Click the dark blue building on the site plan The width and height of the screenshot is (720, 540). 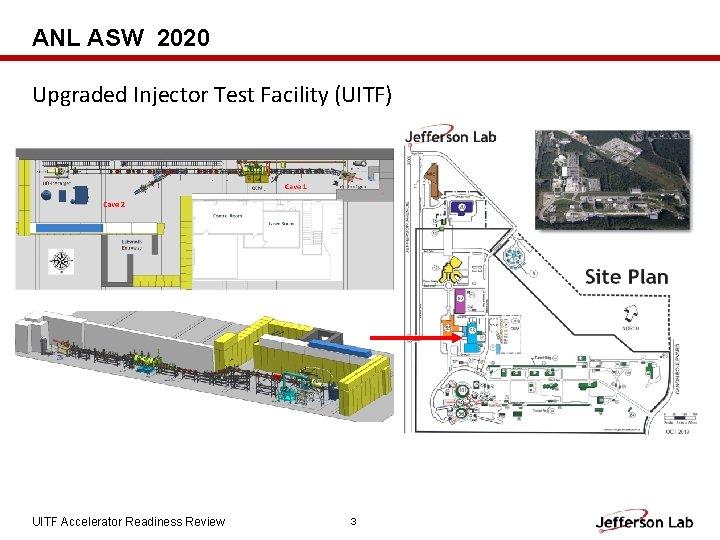(x=463, y=208)
